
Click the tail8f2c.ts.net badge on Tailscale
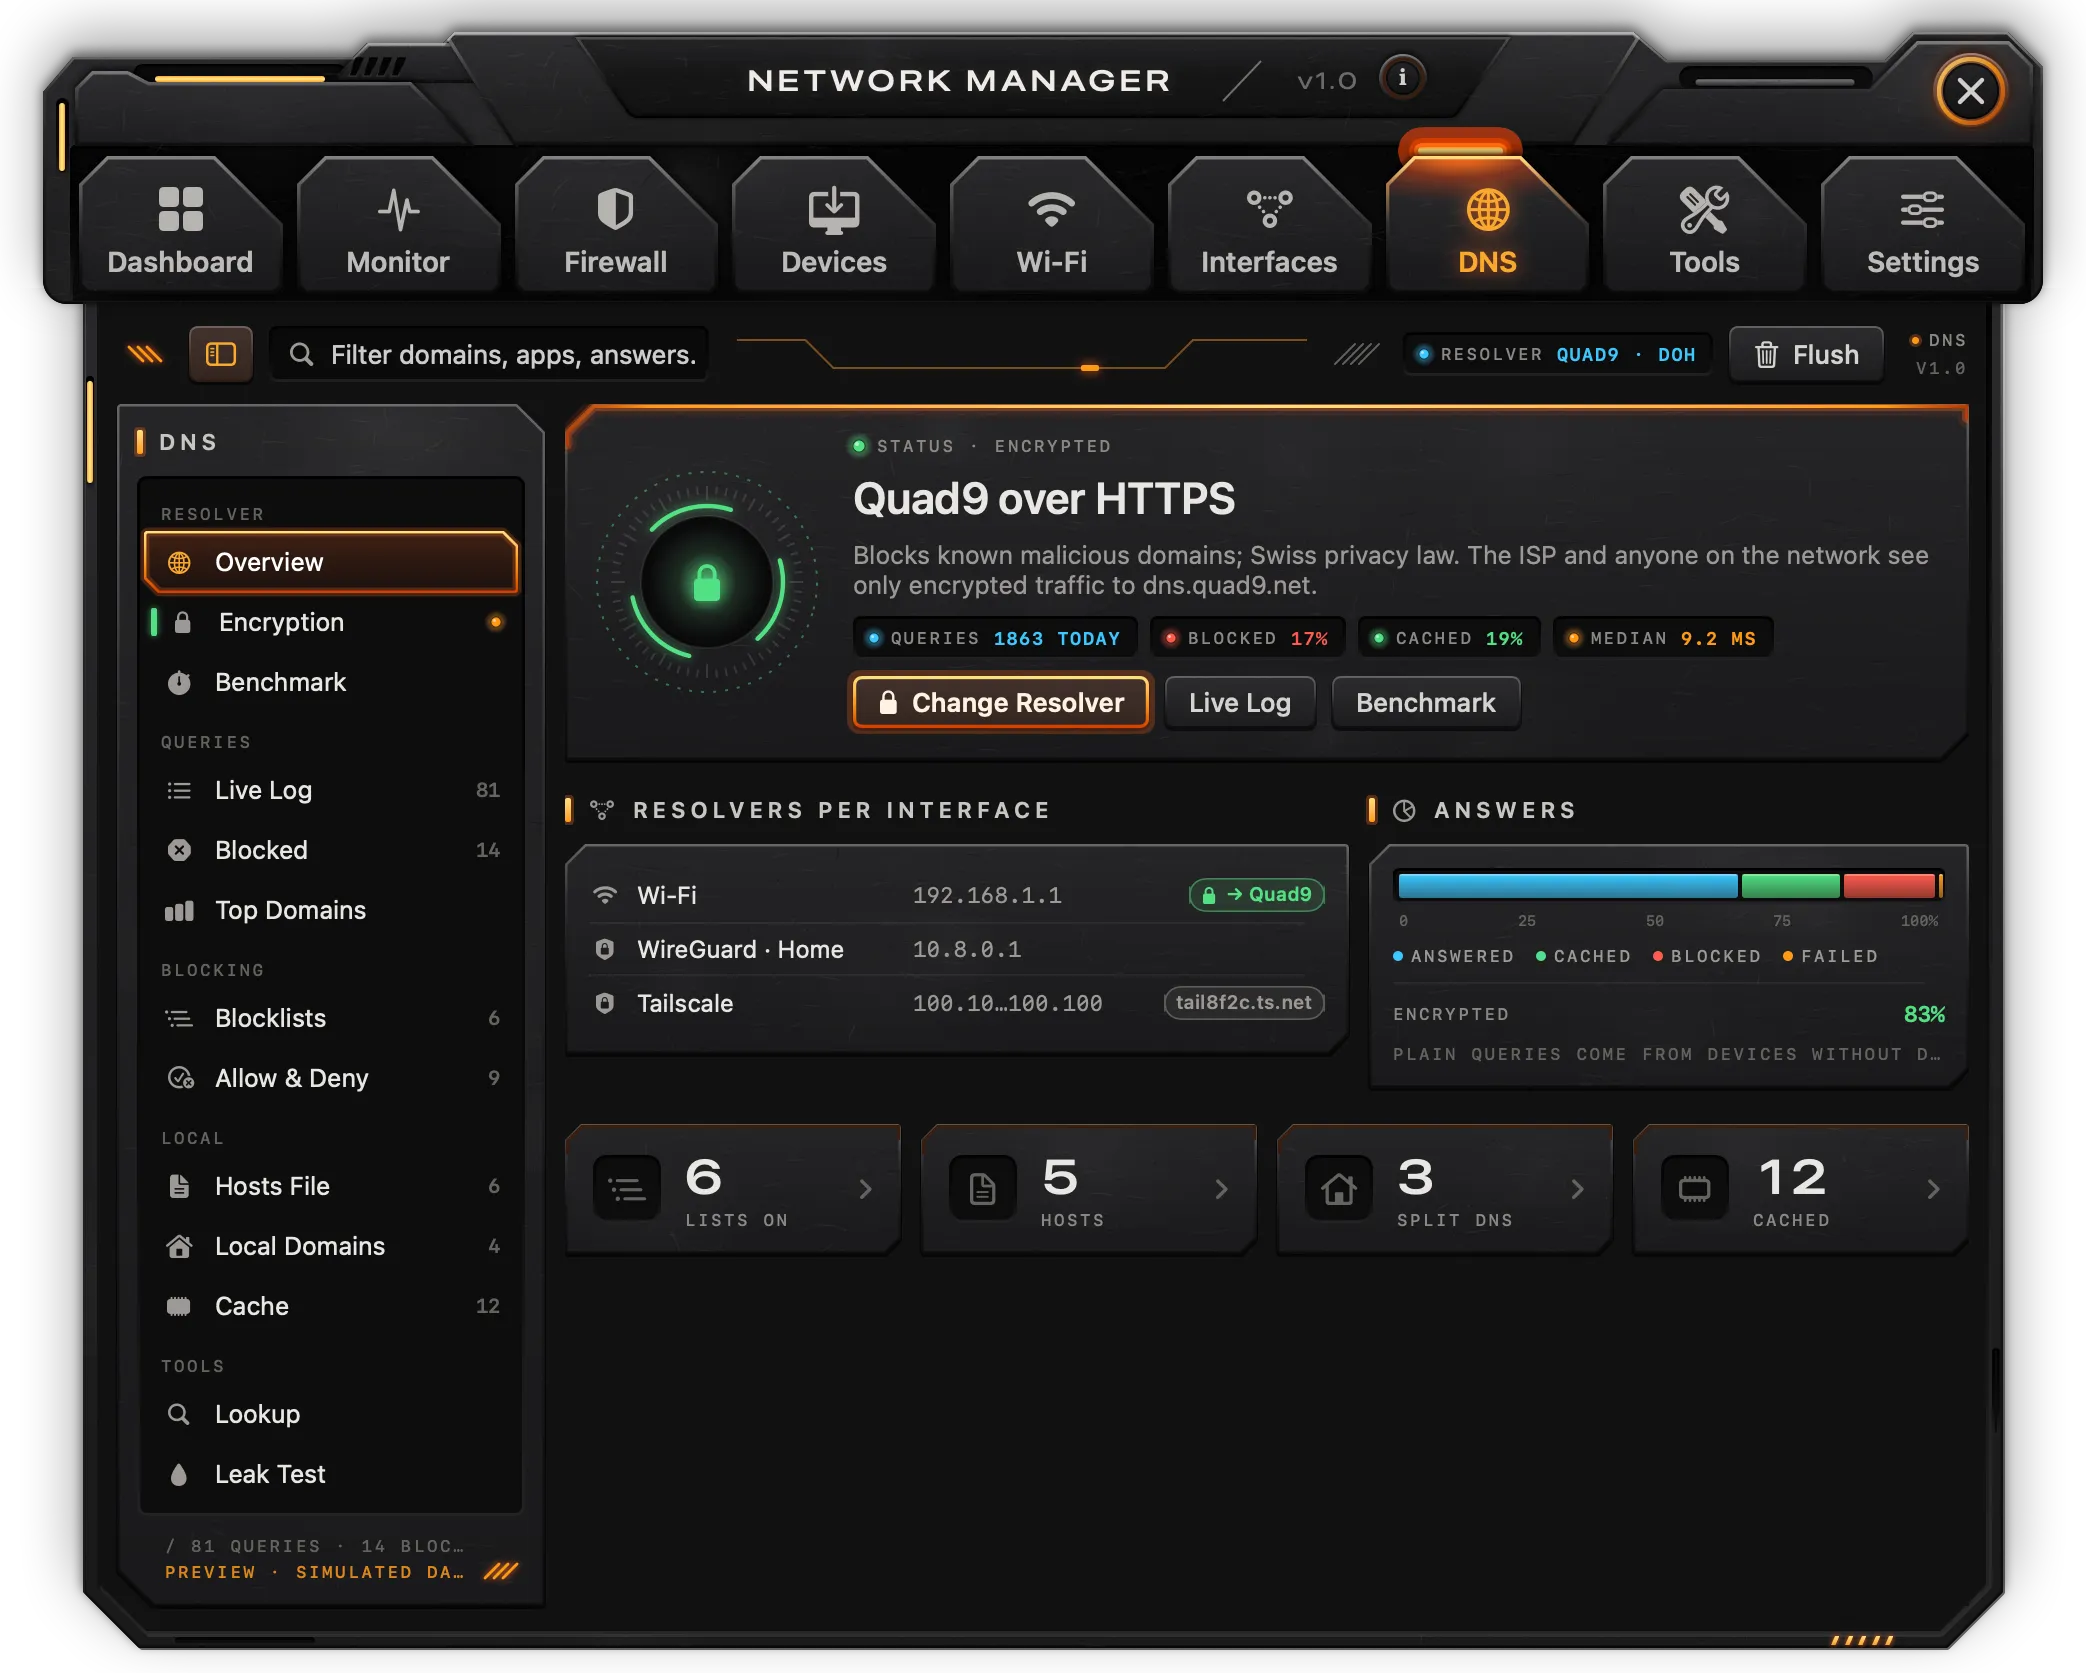click(x=1244, y=1002)
